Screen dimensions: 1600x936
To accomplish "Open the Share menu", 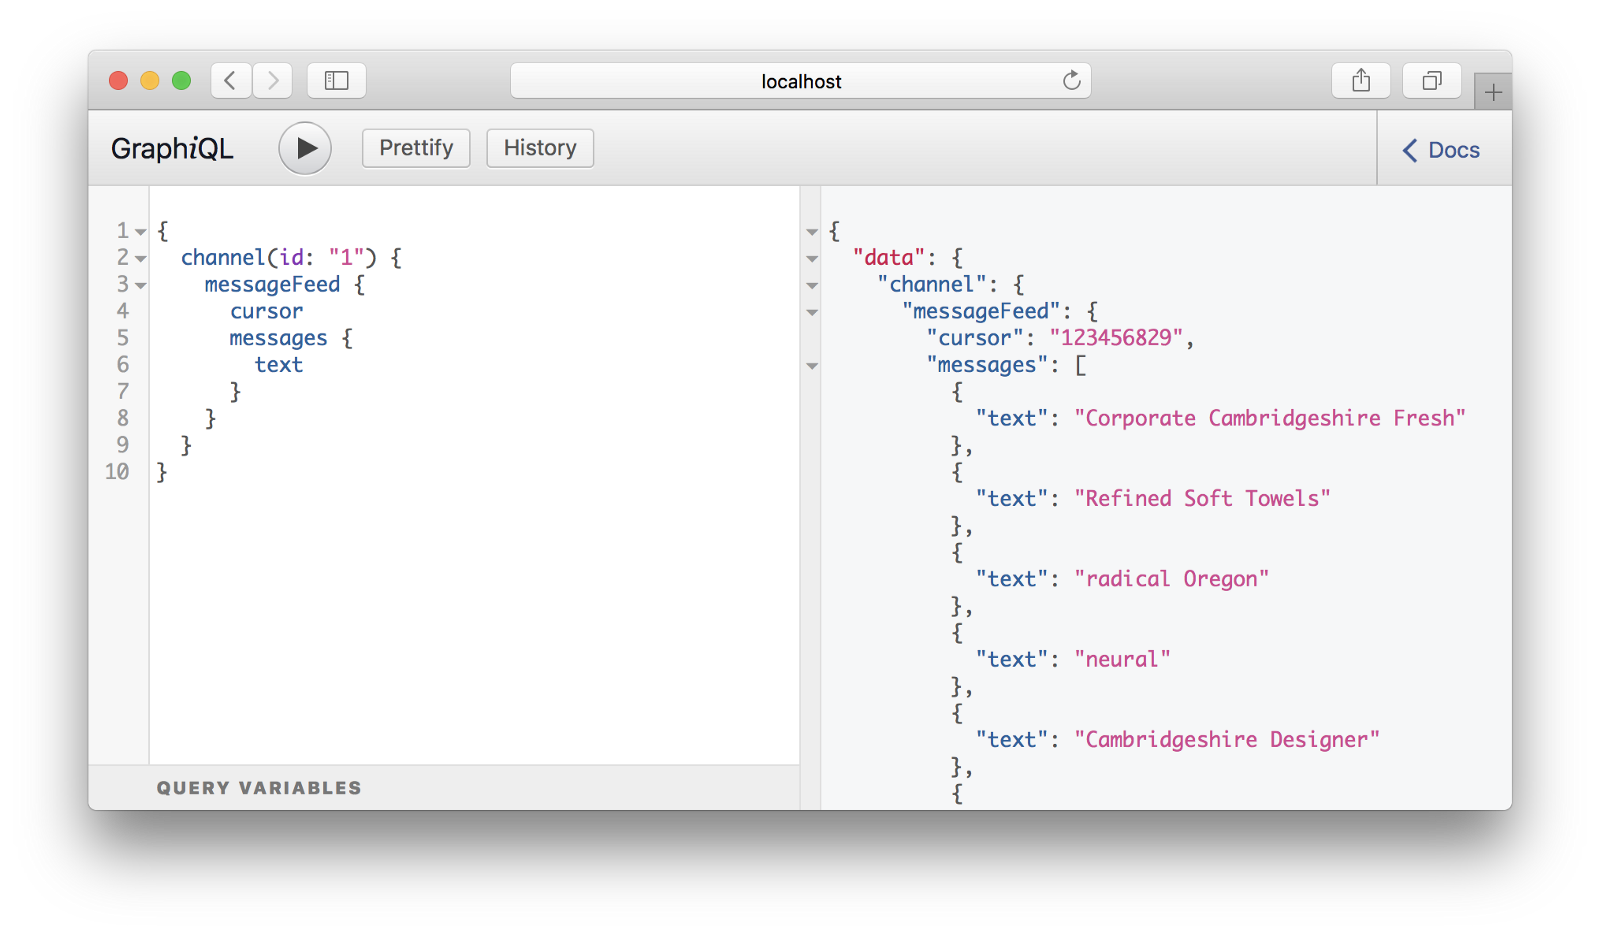I will click(1360, 81).
